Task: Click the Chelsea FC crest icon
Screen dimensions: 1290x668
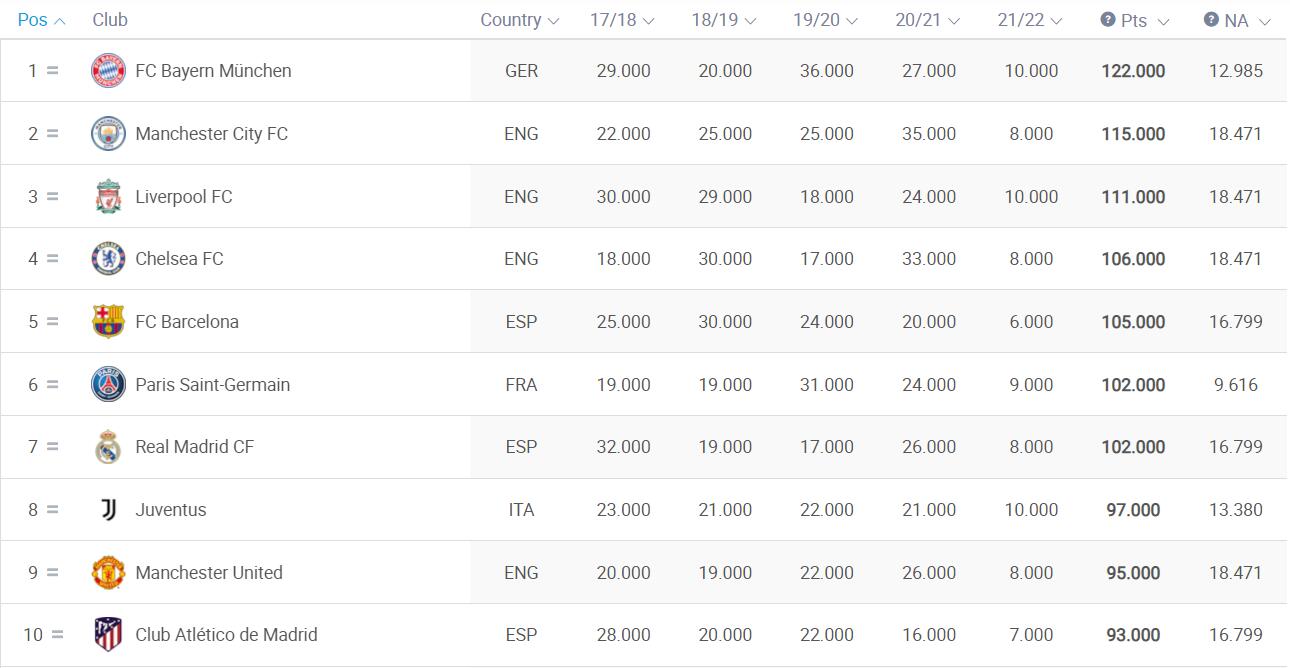Action: click(x=108, y=259)
